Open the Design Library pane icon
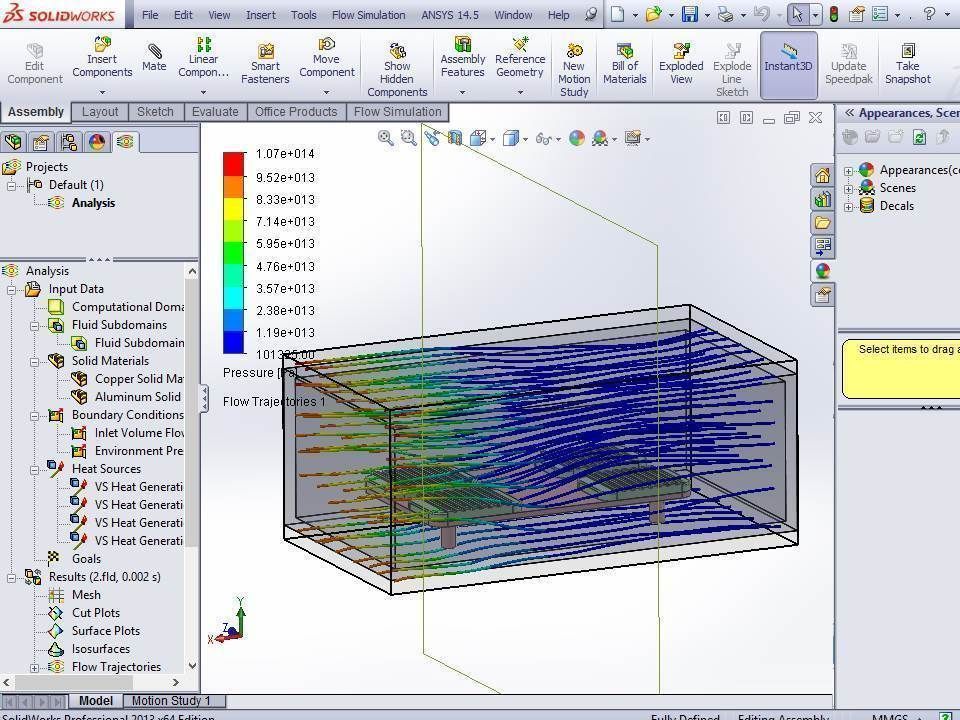This screenshot has height=720, width=960. click(822, 199)
